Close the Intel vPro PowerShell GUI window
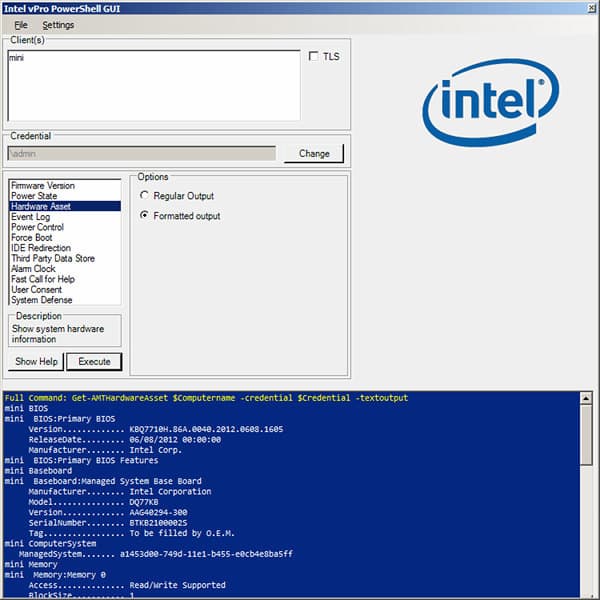 tap(592, 8)
